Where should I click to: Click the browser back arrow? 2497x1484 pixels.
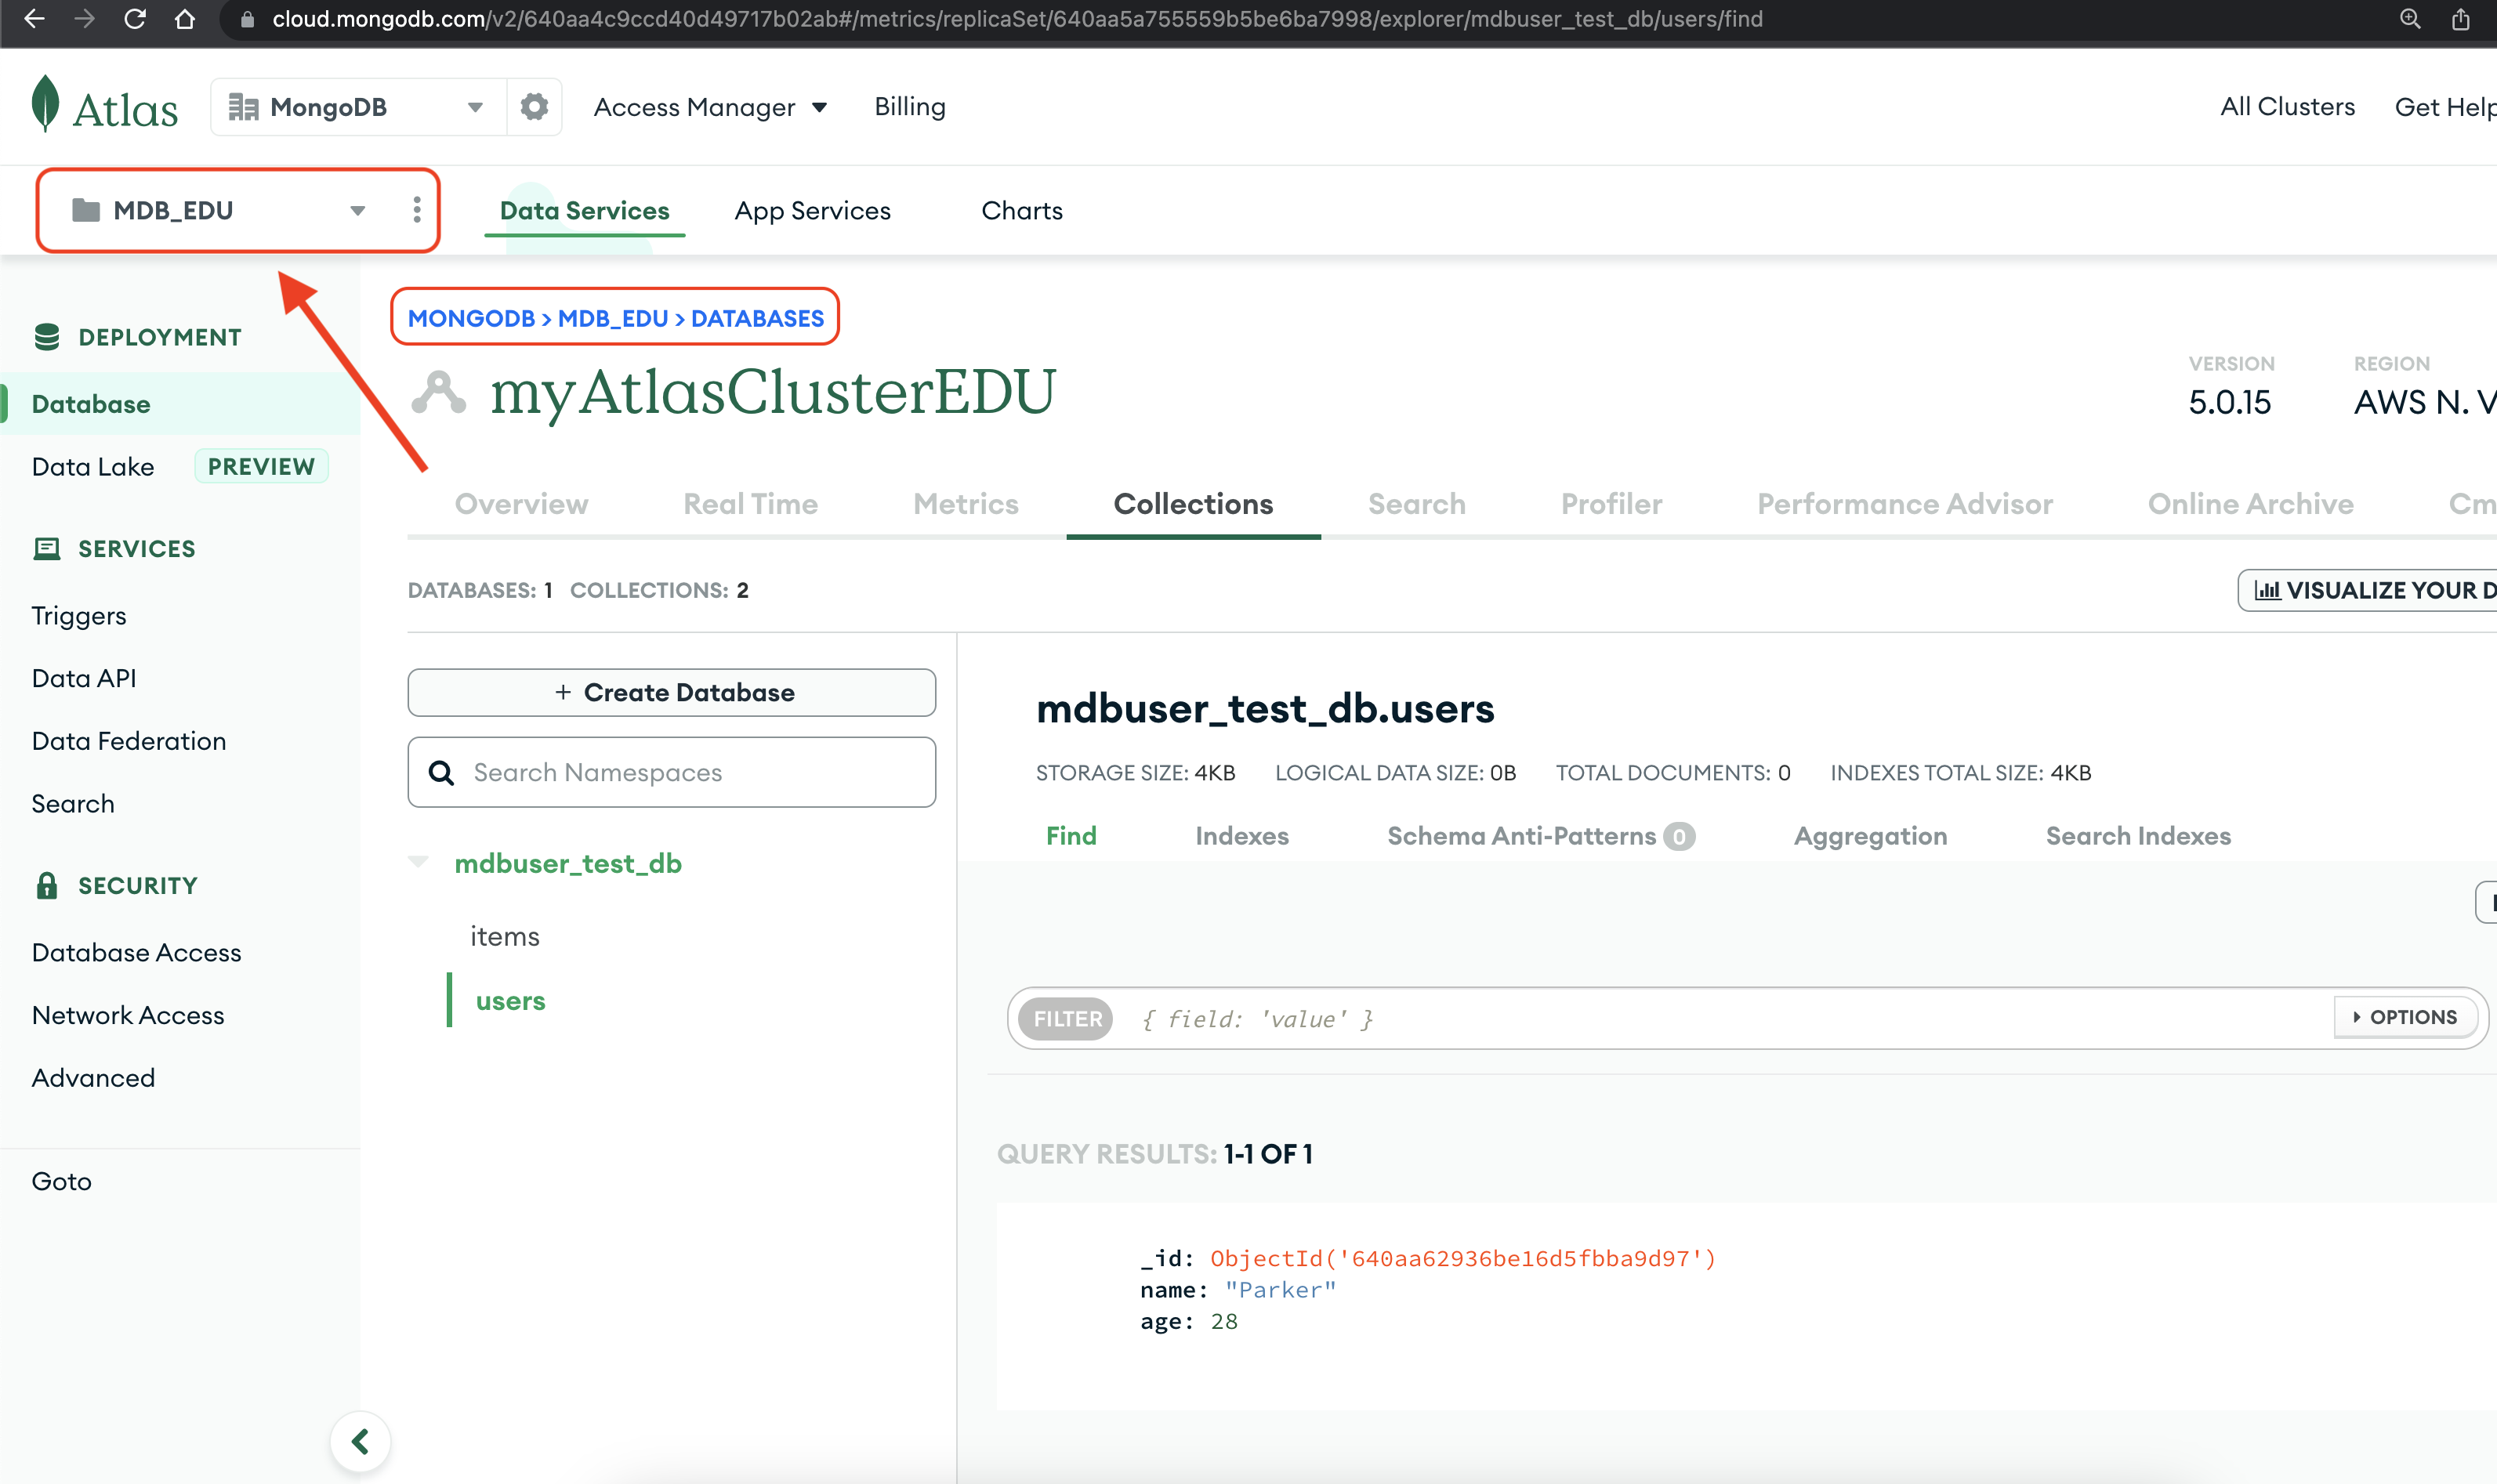click(x=34, y=18)
